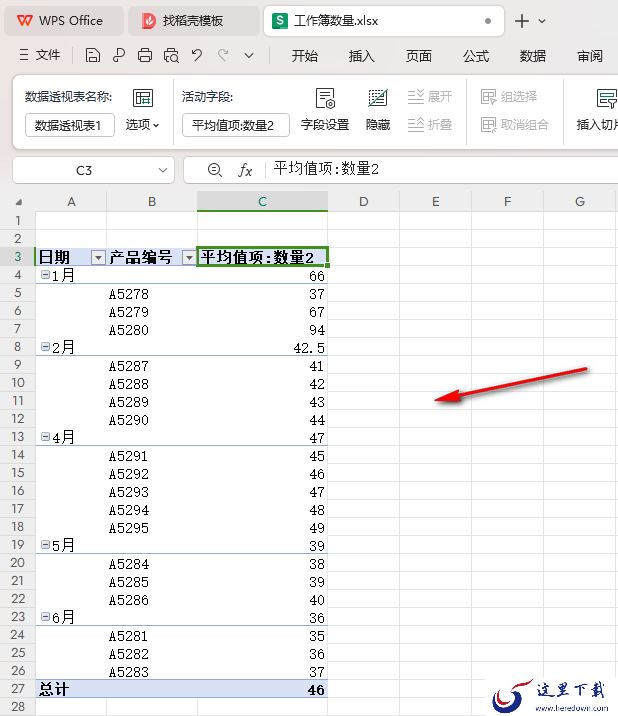Open quick access toolbar more dropdown
The height and width of the screenshot is (716, 618).
tap(249, 56)
